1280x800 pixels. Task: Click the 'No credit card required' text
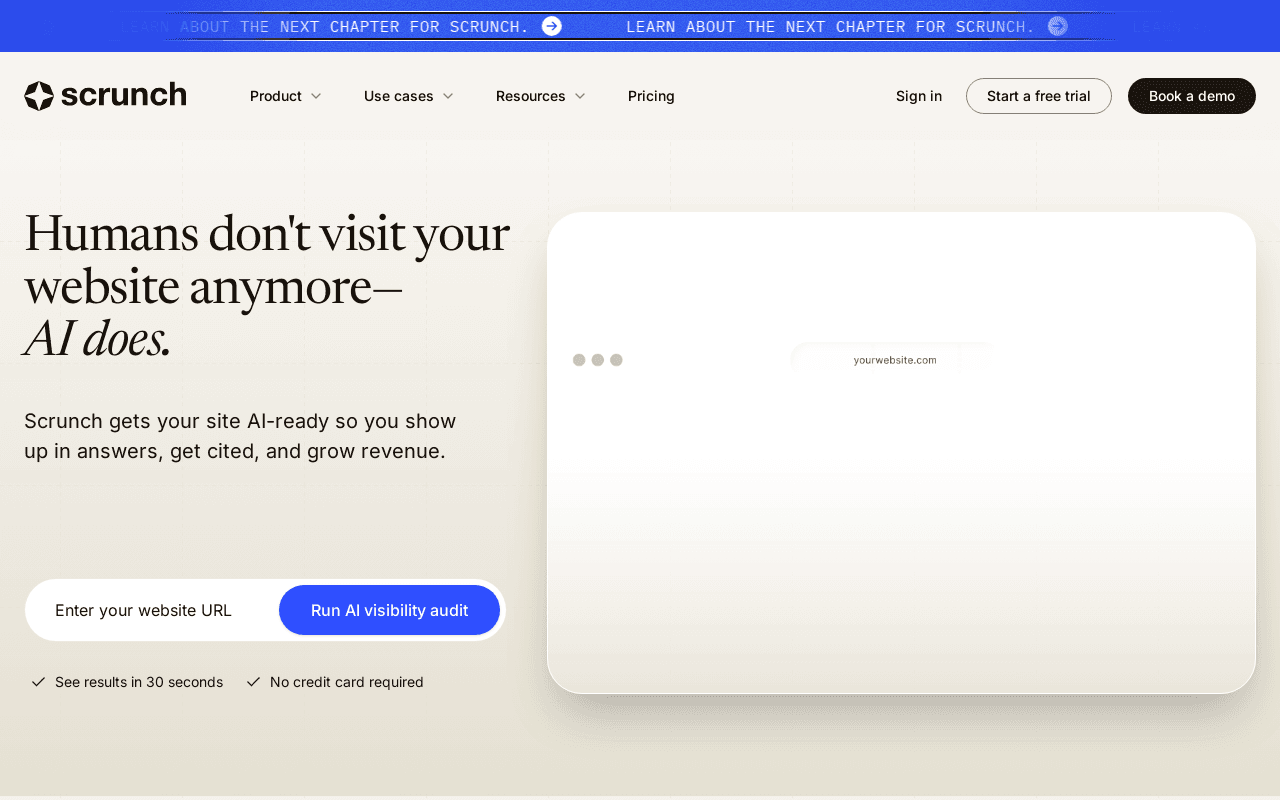click(347, 682)
